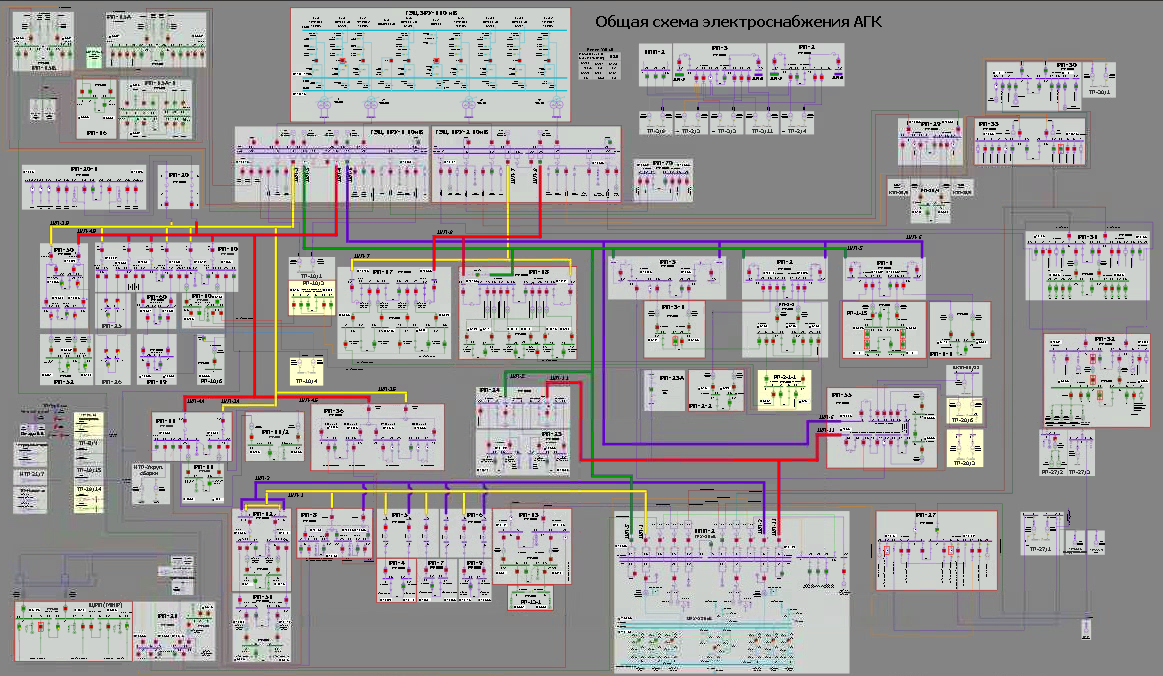Click the yellow ШЛ-39 feeder line label
The image size is (1163, 676).
(58, 222)
